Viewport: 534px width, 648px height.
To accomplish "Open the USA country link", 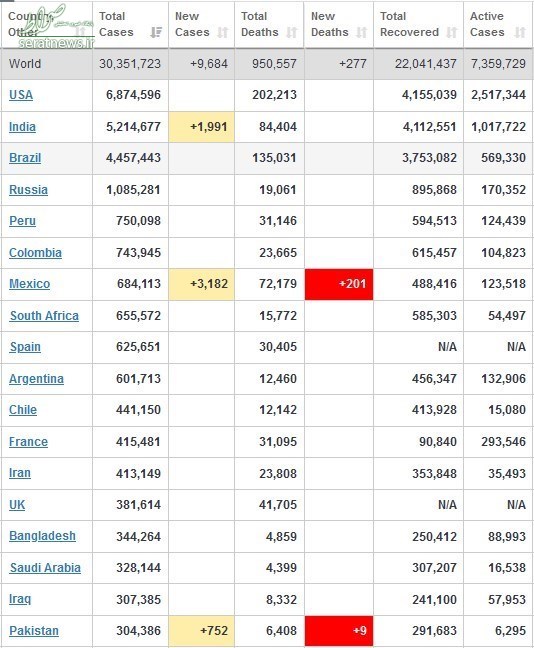I will (21, 95).
